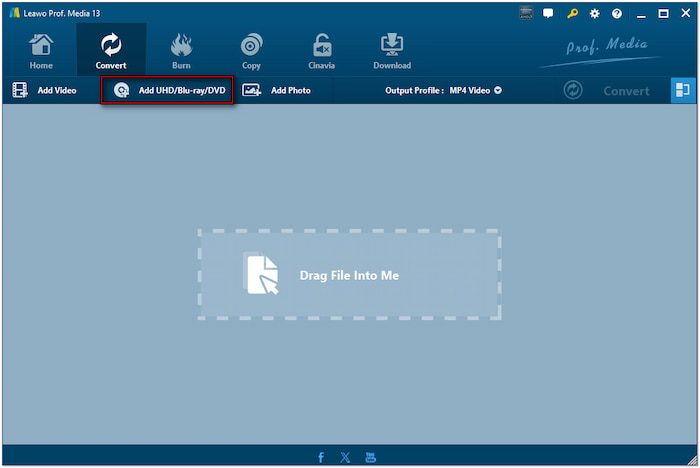700x468 pixels.
Task: Switch to the Convert module
Action: point(111,50)
